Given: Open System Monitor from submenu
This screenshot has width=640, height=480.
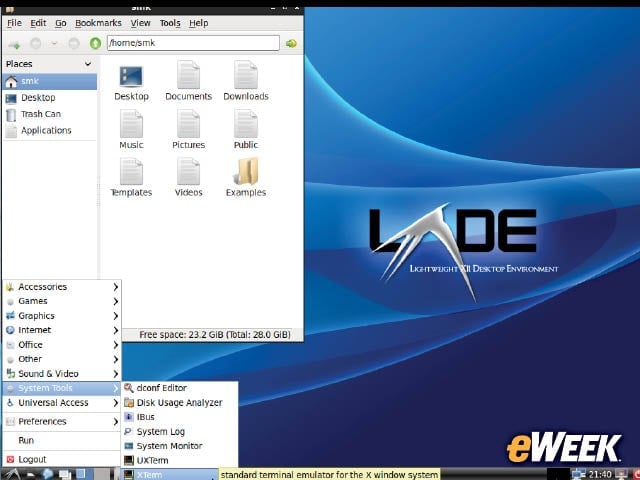Looking at the screenshot, I should coord(180,446).
